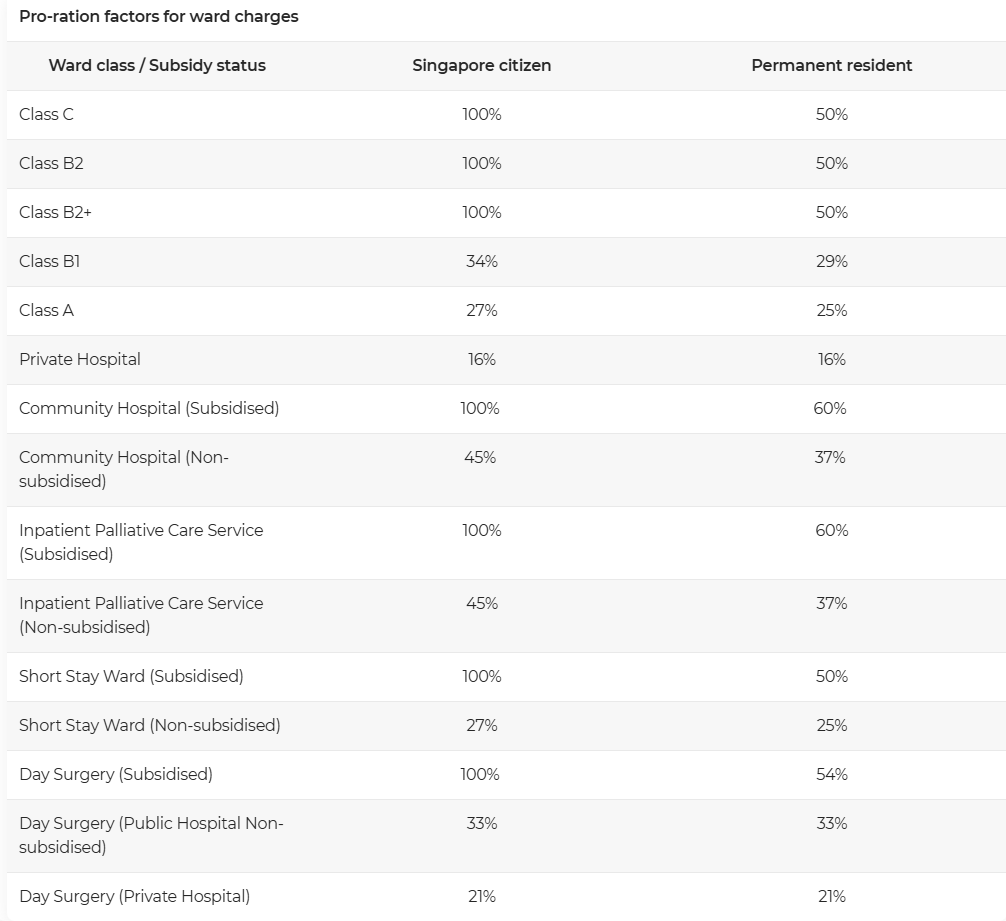1006x921 pixels.
Task: Select the "Singapore citizen" column header
Action: click(481, 65)
